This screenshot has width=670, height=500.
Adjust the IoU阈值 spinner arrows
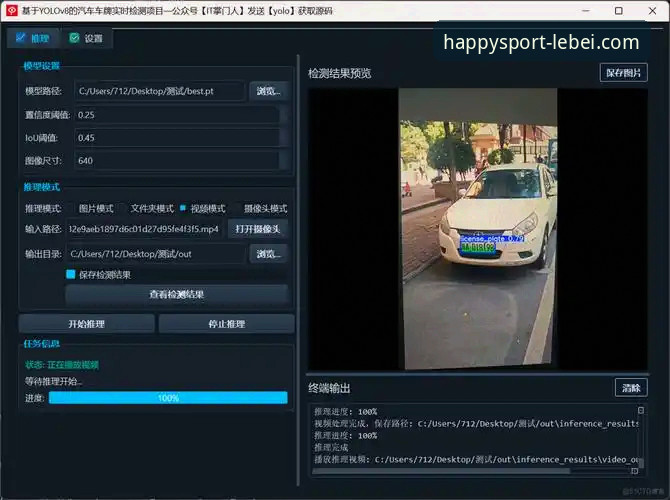point(283,138)
